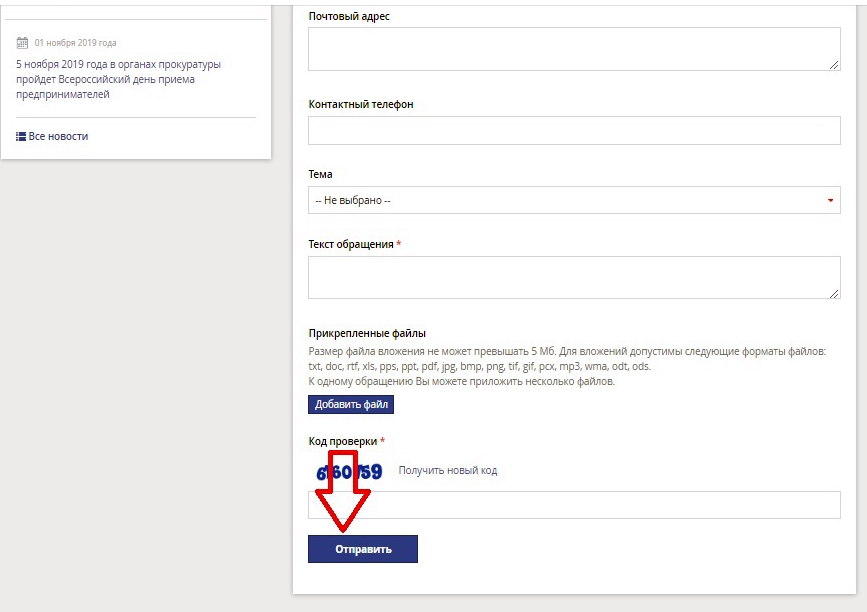Click into the Контактный телефон field

pos(573,131)
